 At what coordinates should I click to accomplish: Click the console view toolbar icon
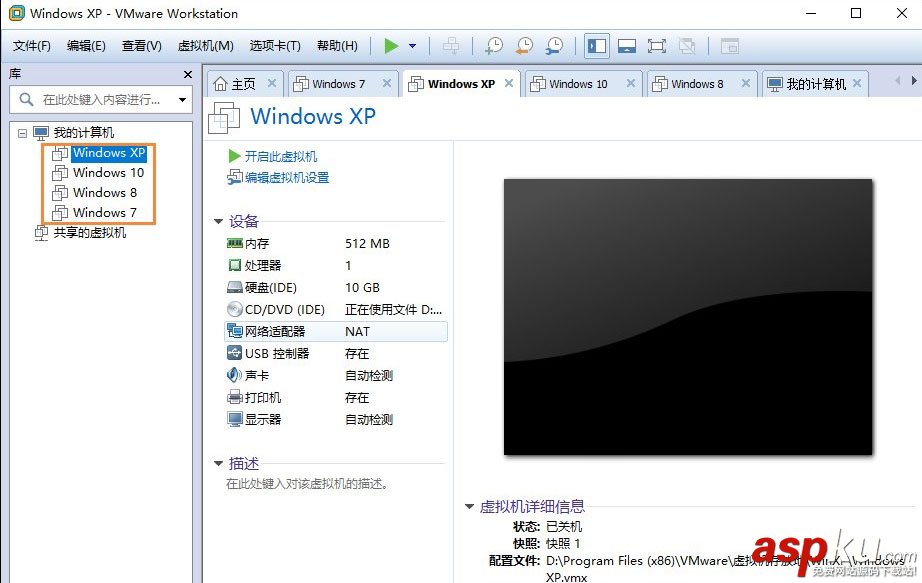(730, 46)
